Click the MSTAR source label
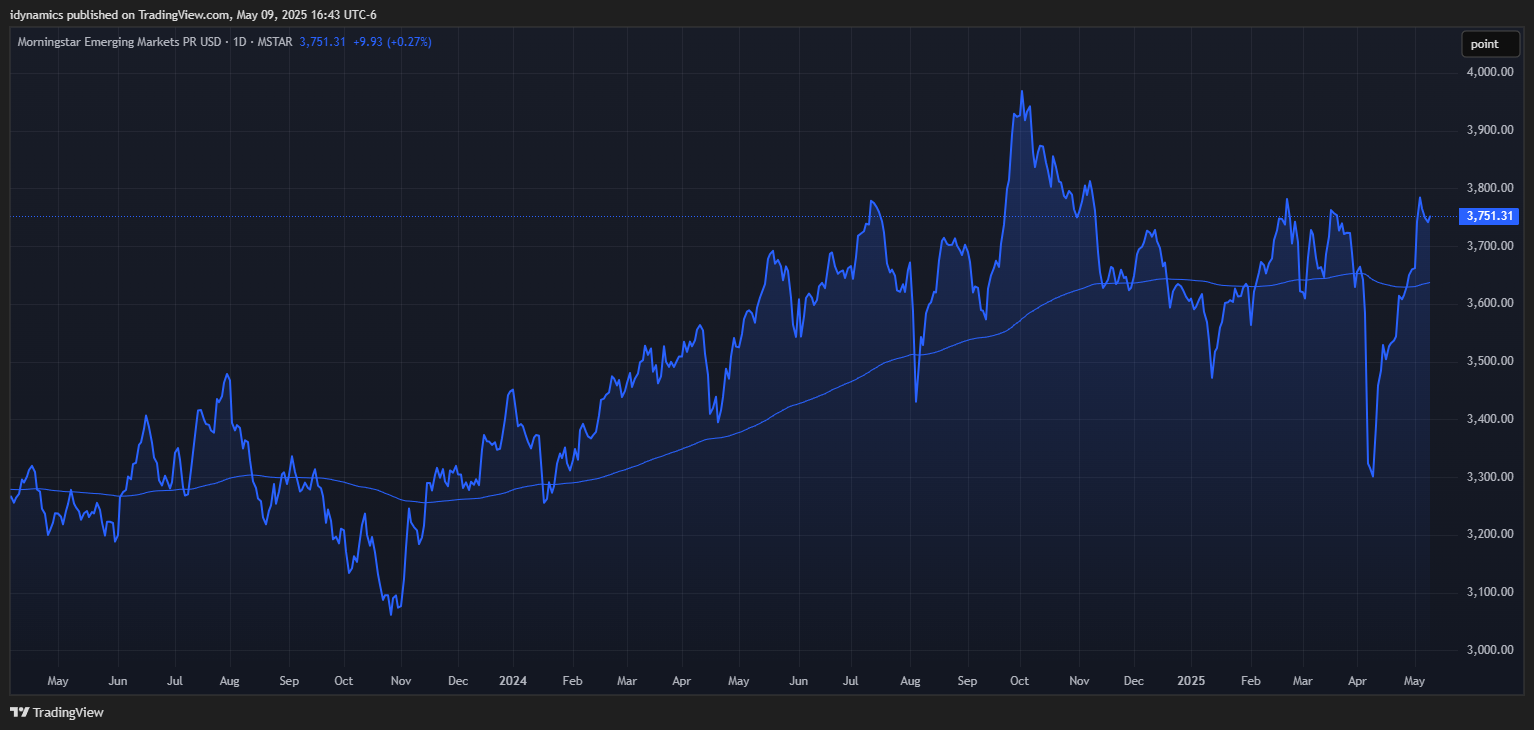The image size is (1534, 730). (275, 42)
